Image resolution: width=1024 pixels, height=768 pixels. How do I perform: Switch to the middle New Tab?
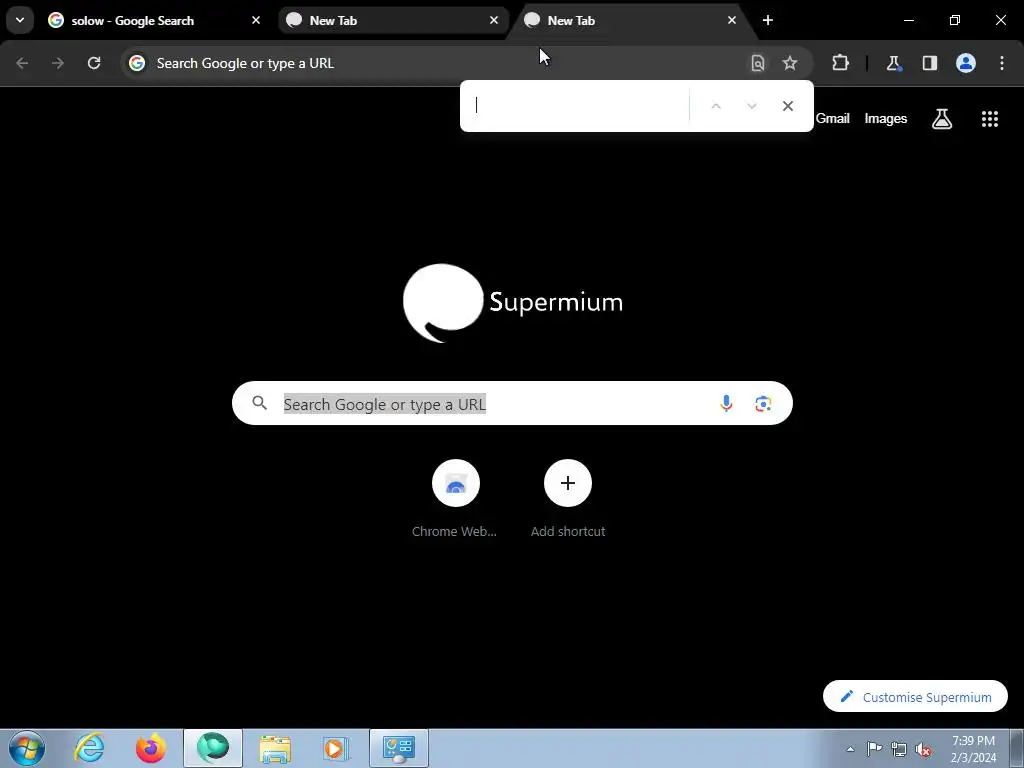tap(392, 20)
